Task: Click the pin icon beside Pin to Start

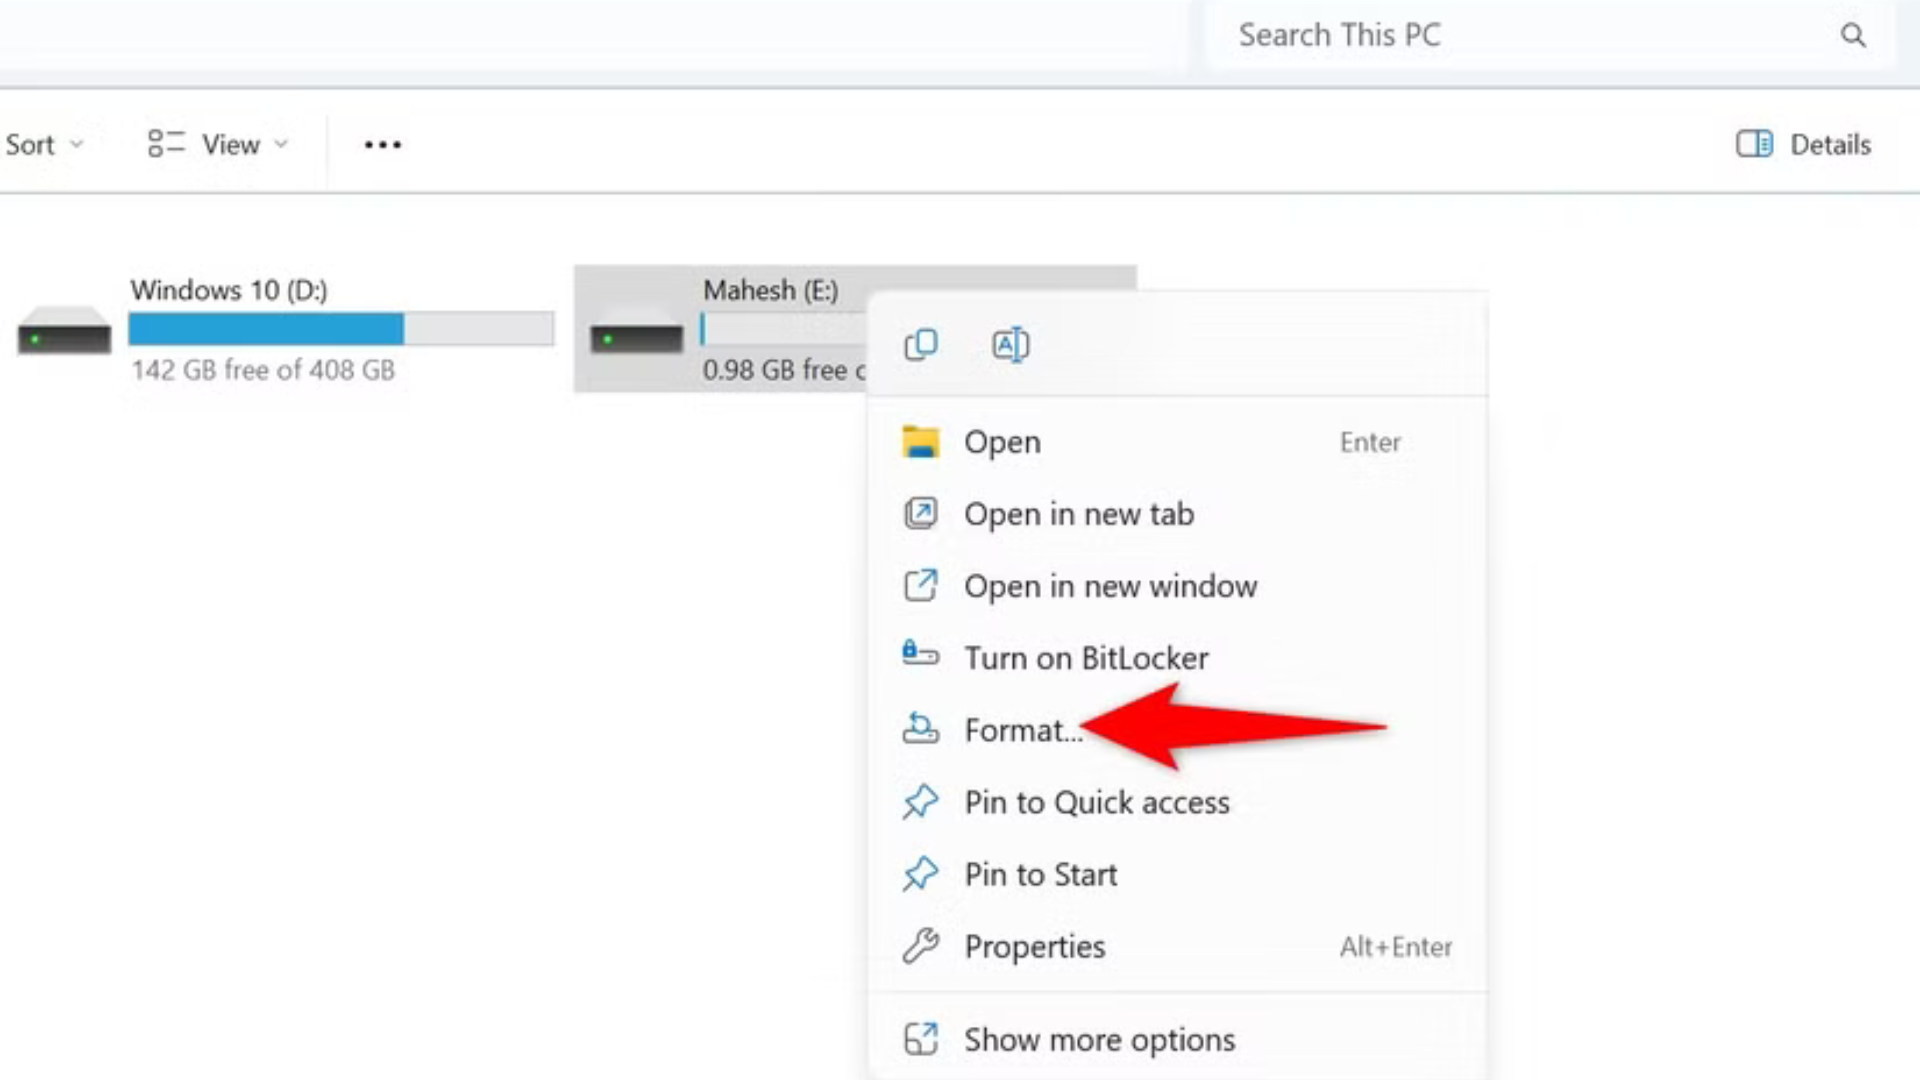Action: tap(920, 873)
